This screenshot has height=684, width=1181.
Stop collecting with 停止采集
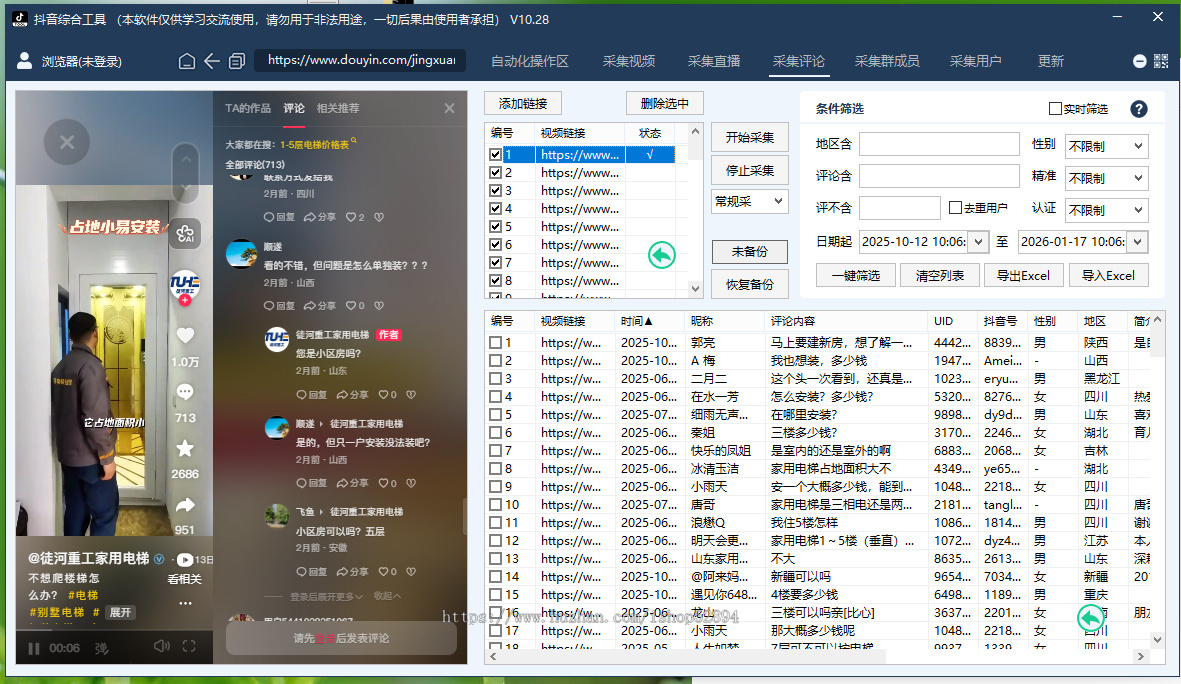pyautogui.click(x=749, y=170)
